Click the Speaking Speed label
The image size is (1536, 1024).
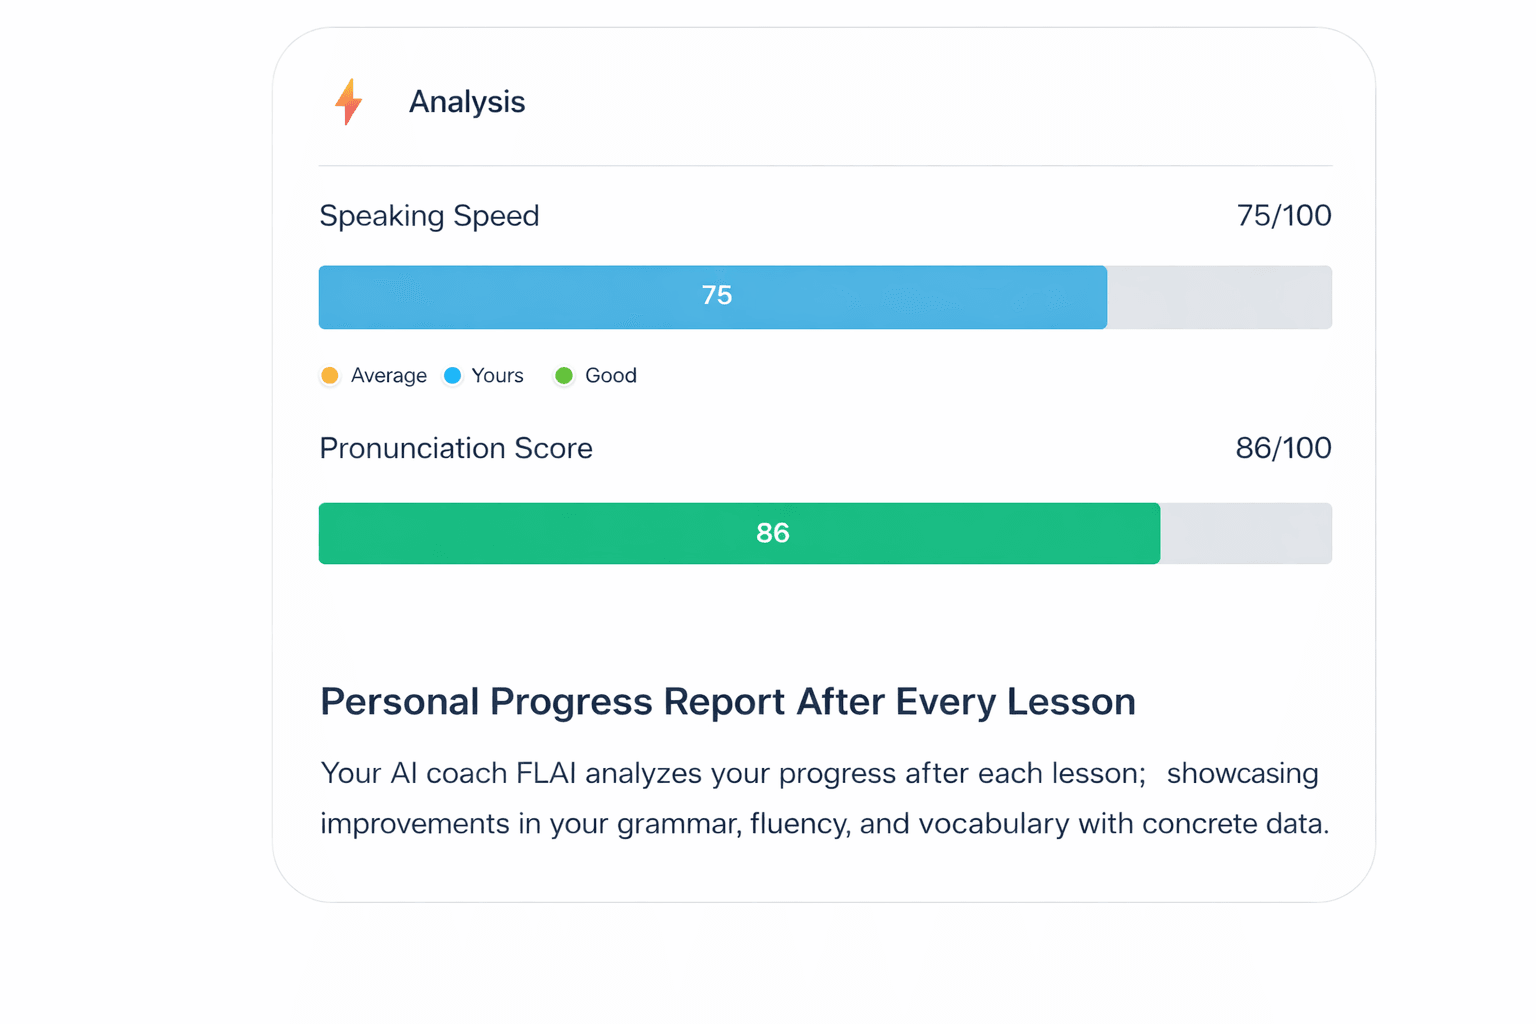tap(429, 216)
